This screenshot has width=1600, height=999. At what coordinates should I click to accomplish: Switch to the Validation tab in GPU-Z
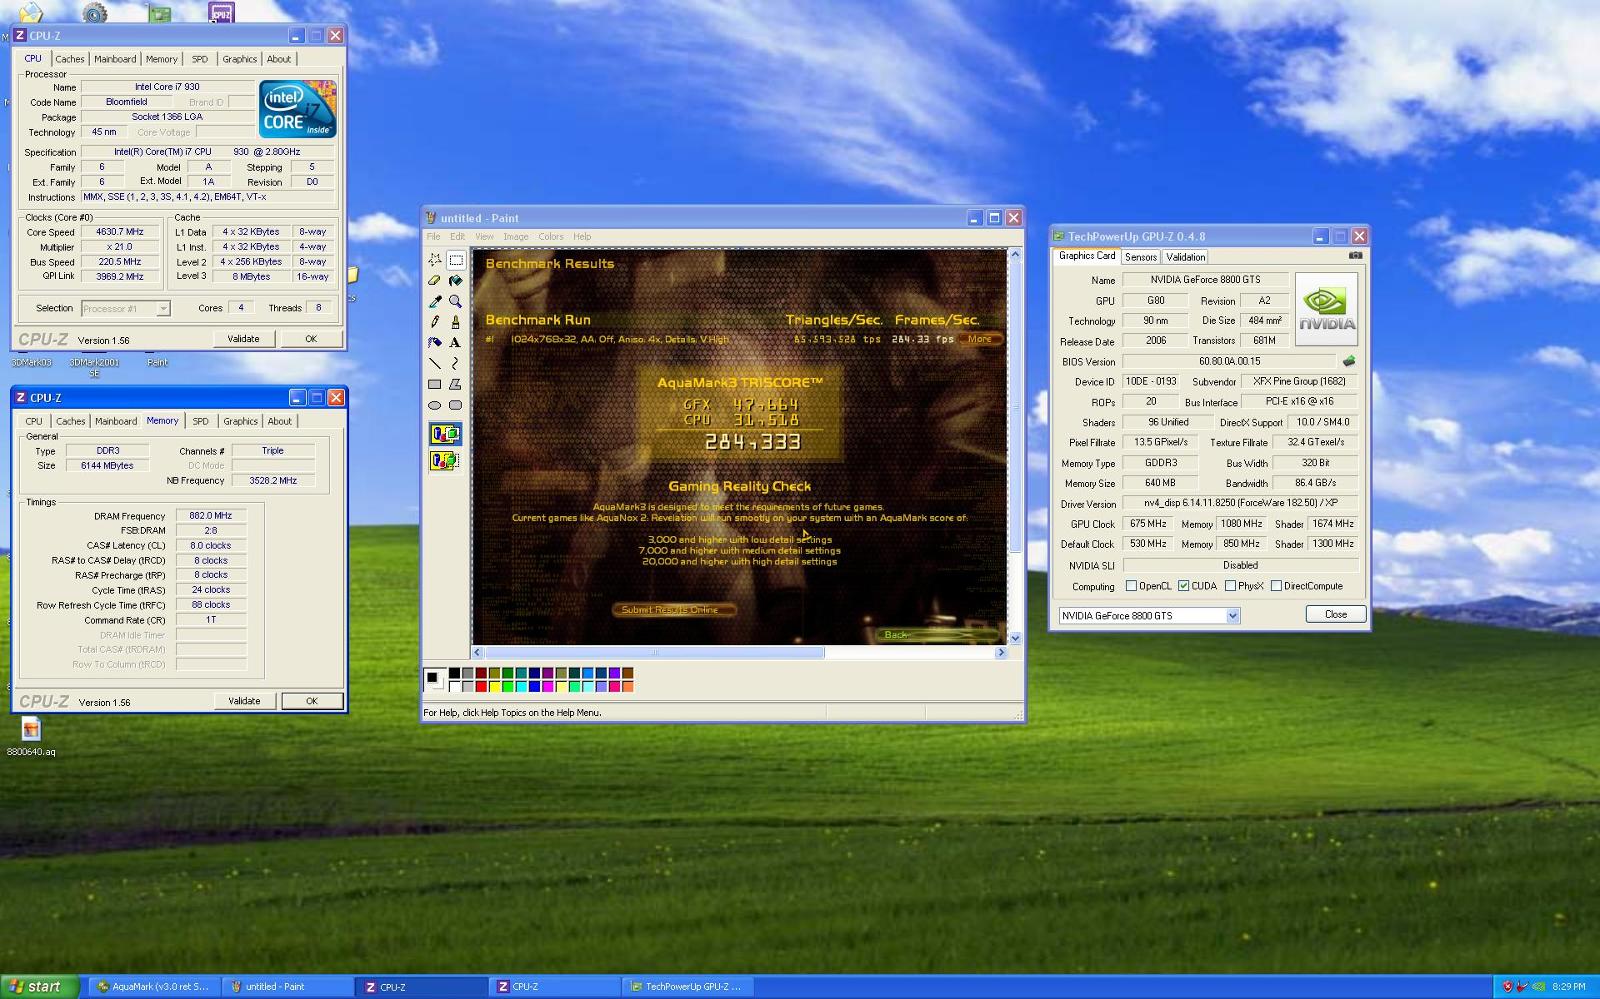[x=1186, y=257]
